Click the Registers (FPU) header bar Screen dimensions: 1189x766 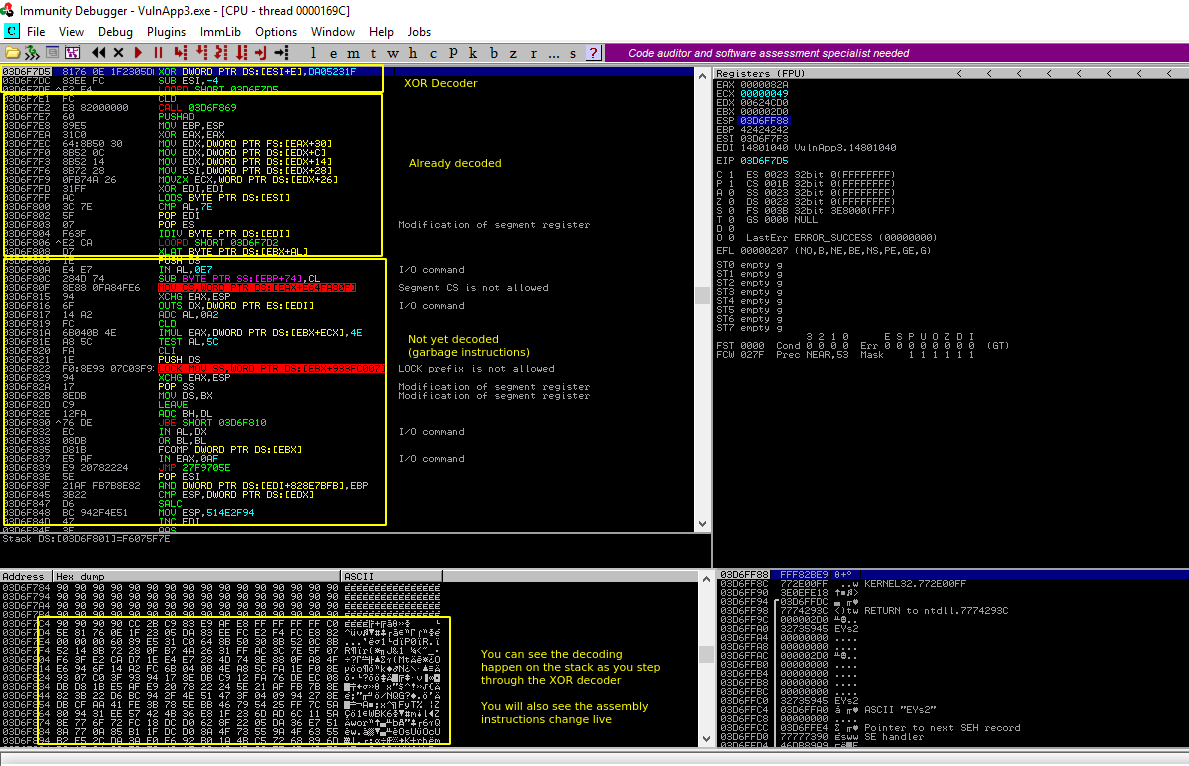952,73
